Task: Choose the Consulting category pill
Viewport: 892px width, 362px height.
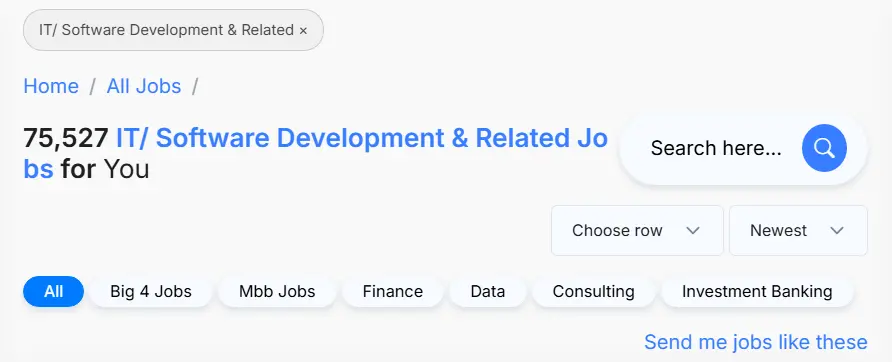Action: point(593,292)
